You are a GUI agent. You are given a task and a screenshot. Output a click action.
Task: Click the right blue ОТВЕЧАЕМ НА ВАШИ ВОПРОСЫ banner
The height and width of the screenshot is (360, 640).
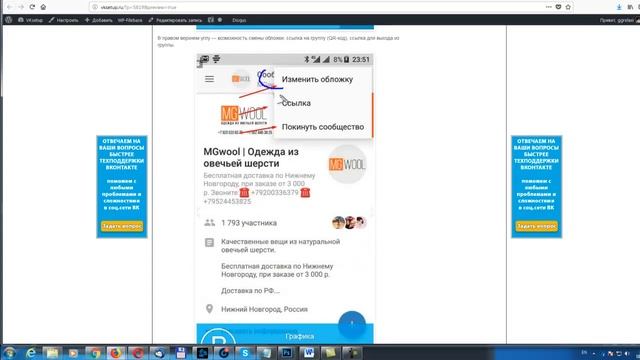point(536,187)
